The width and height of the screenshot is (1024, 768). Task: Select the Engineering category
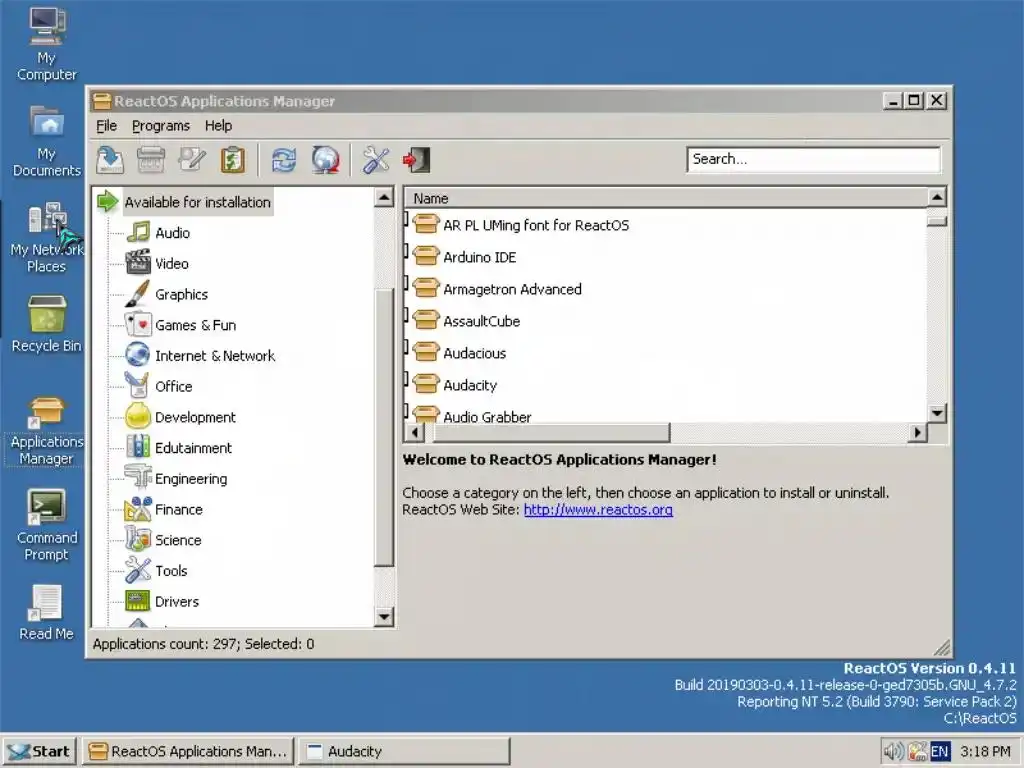191,479
